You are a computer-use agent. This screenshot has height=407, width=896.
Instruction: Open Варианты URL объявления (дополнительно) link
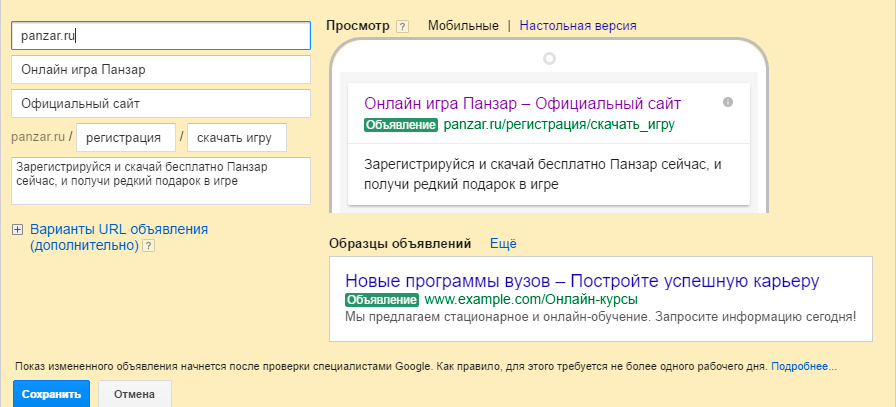pos(119,238)
